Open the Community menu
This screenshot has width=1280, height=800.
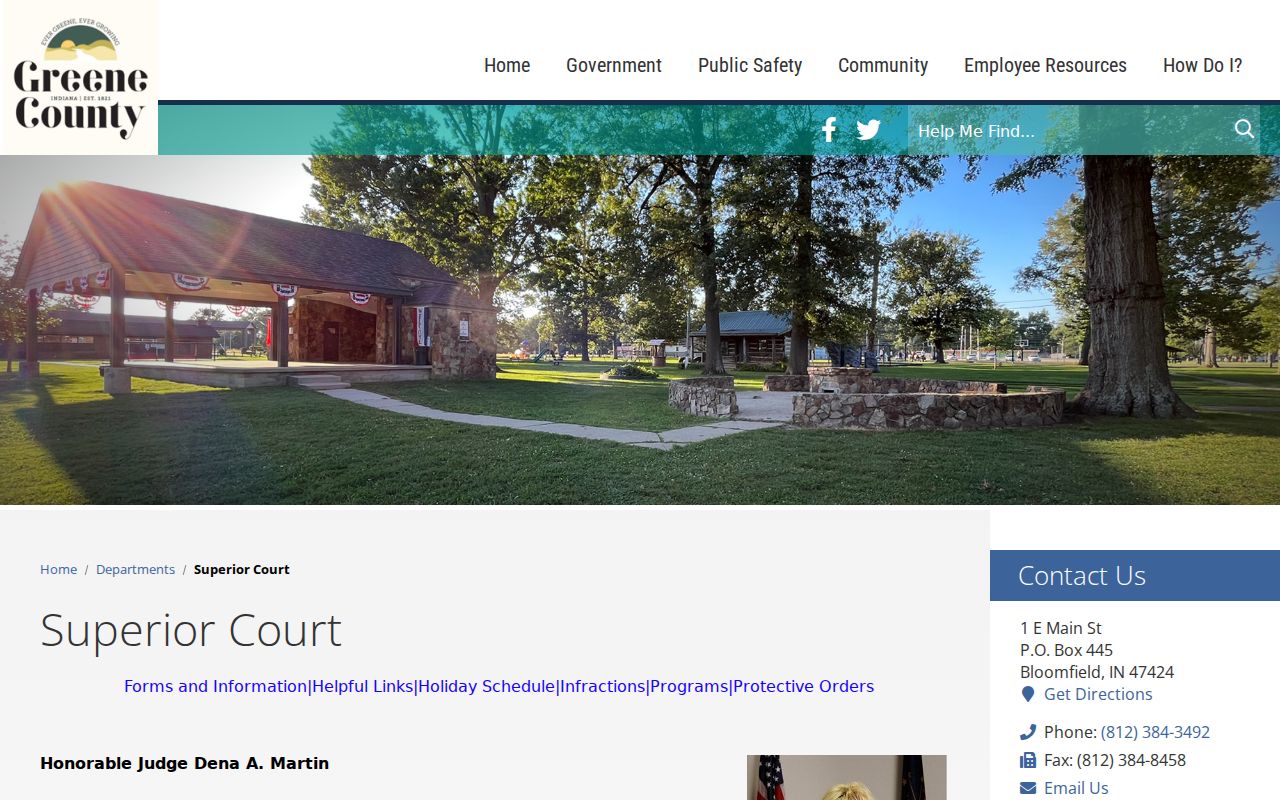click(883, 65)
